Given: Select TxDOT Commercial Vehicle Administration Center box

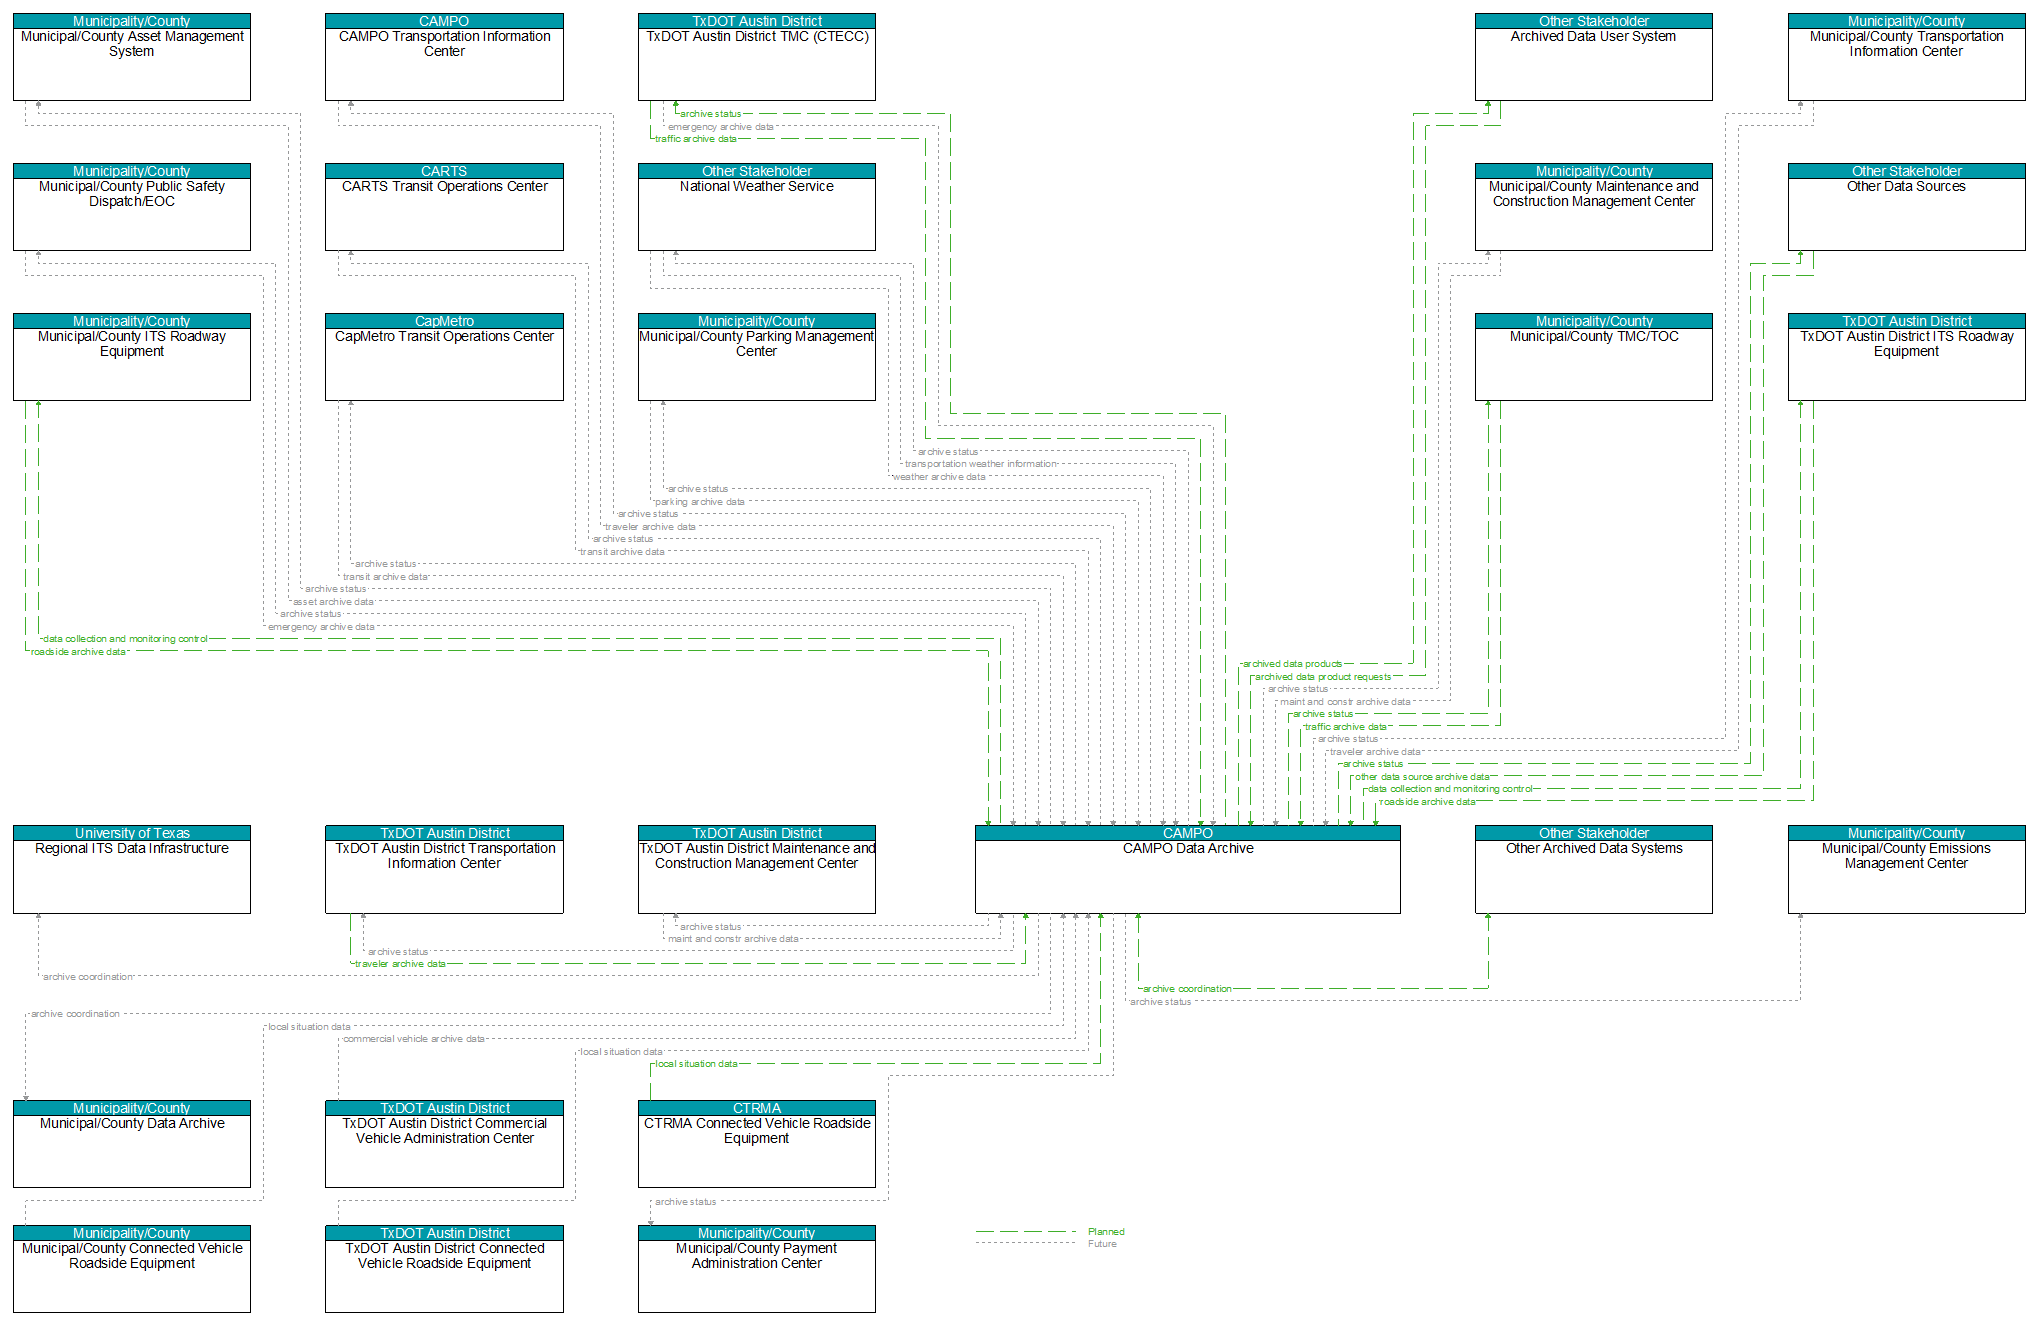Looking at the screenshot, I should tap(444, 1144).
